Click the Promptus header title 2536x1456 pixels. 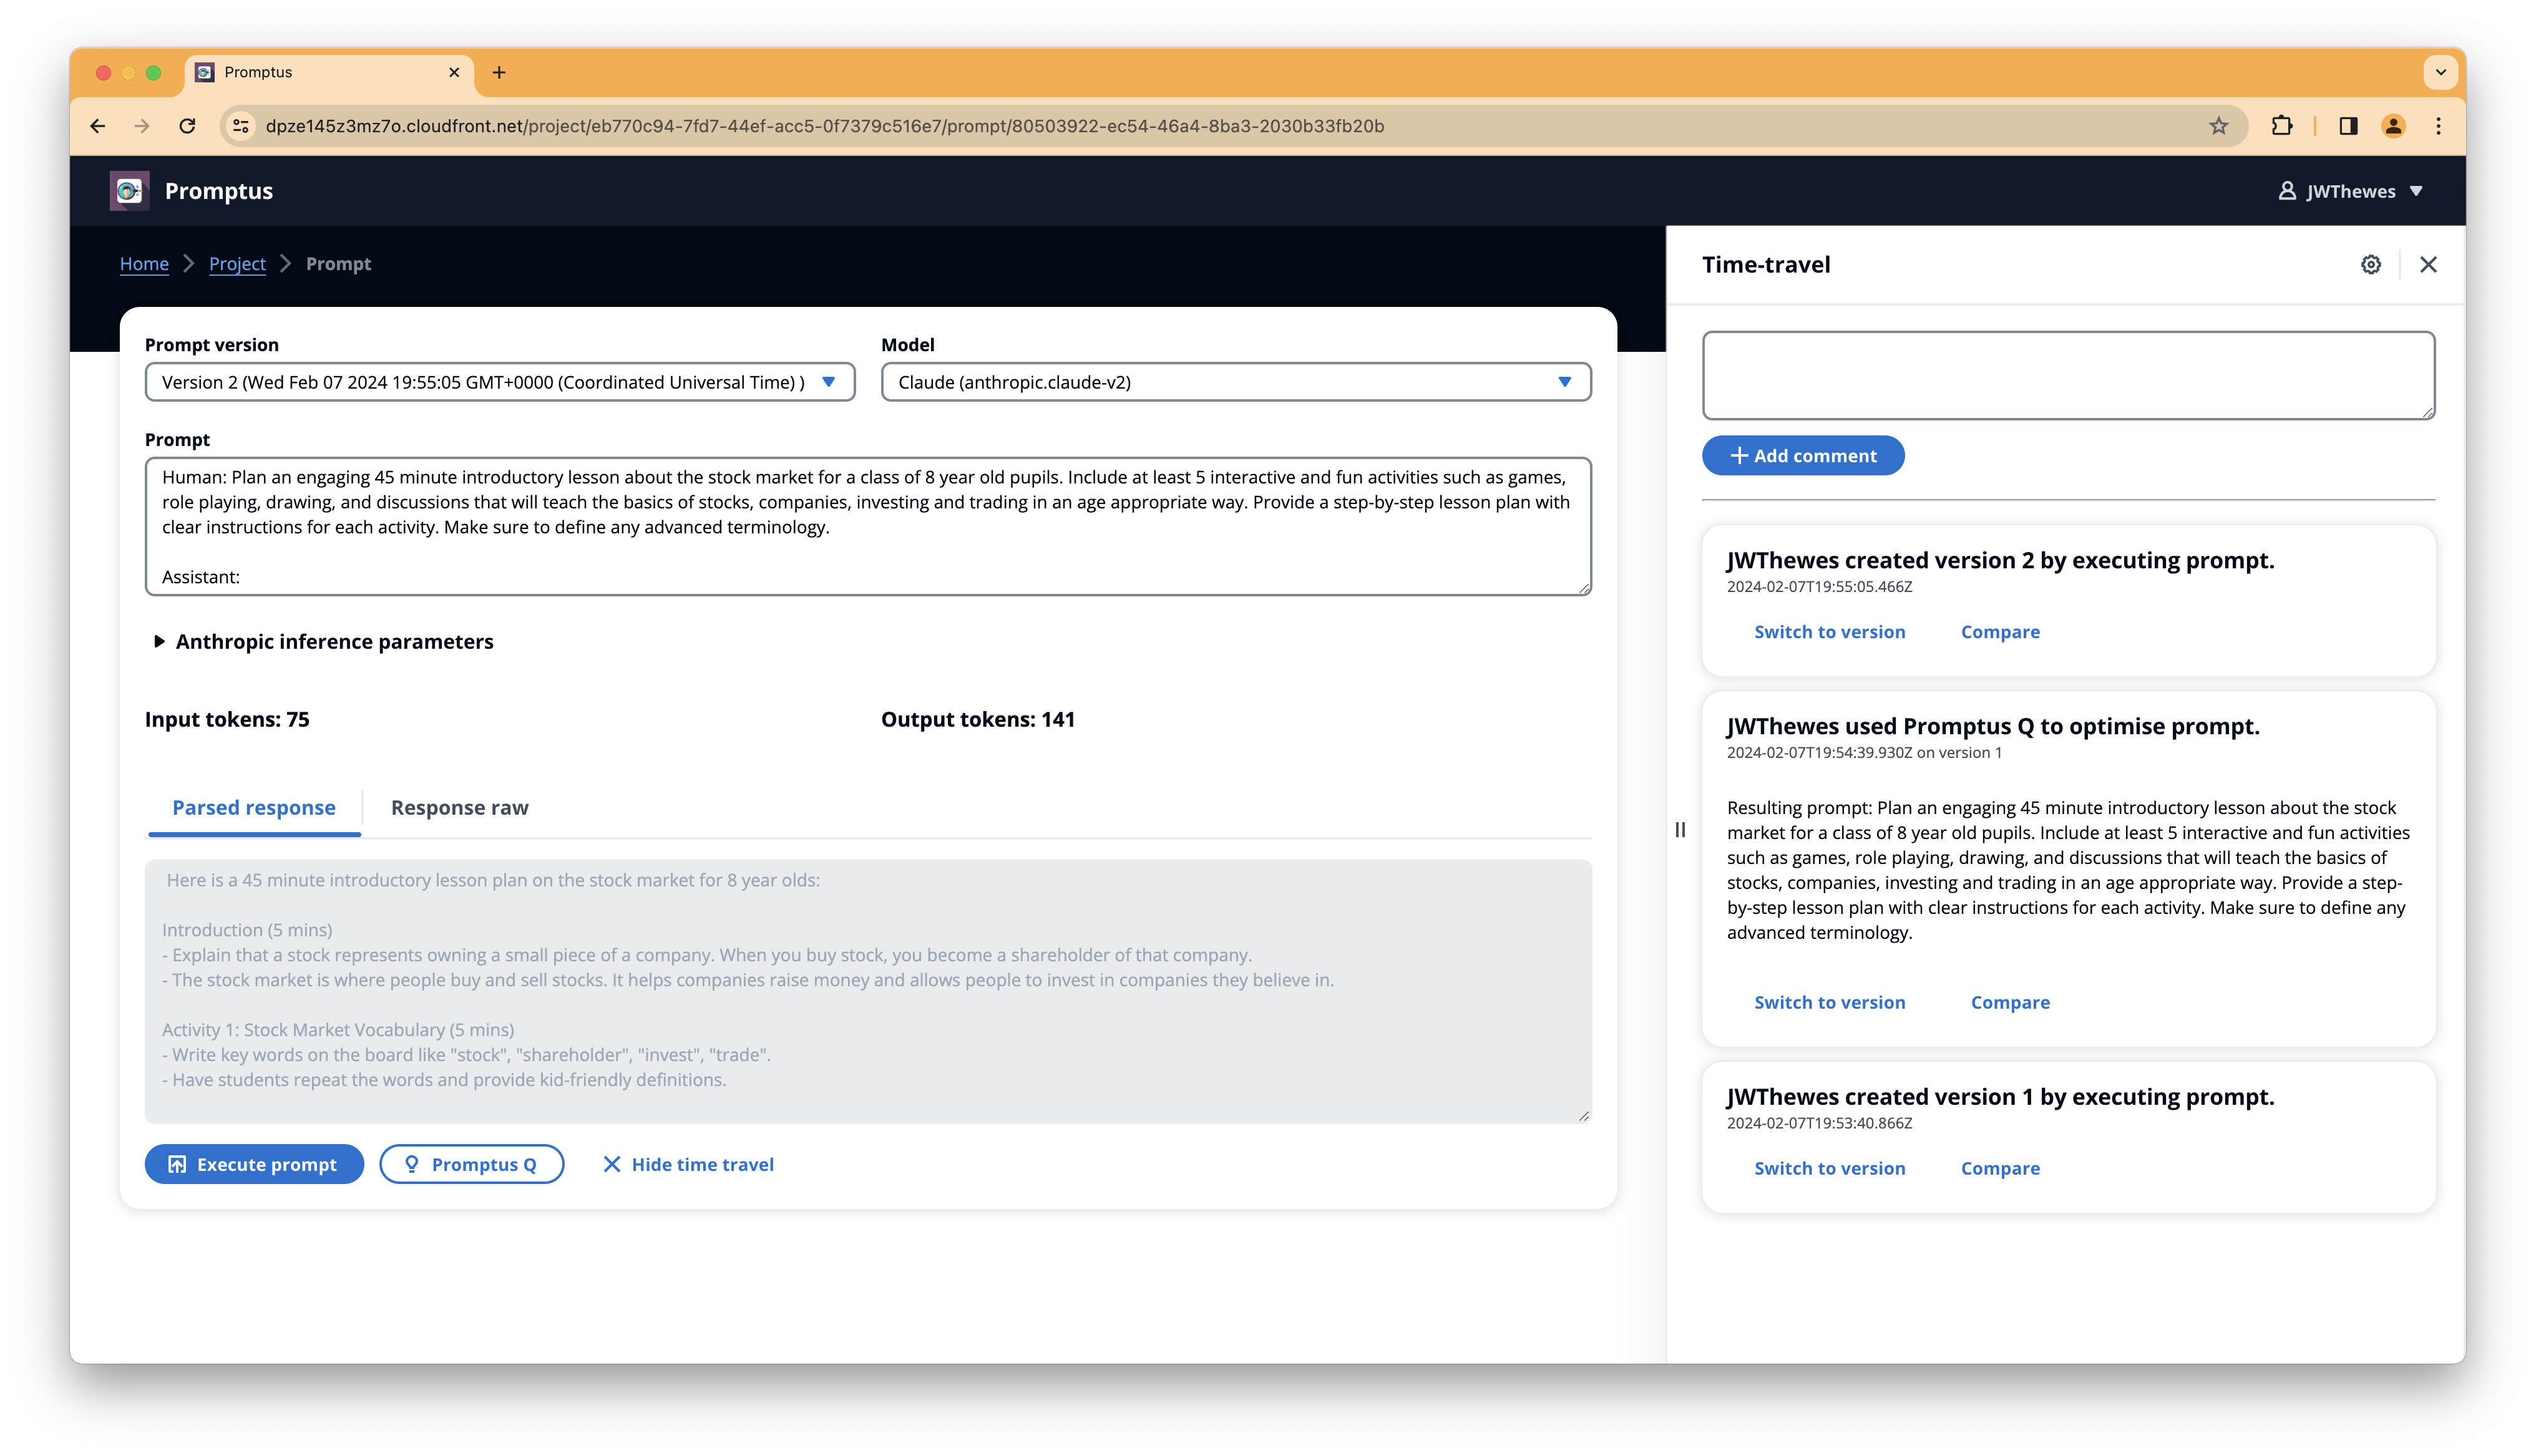pos(219,190)
